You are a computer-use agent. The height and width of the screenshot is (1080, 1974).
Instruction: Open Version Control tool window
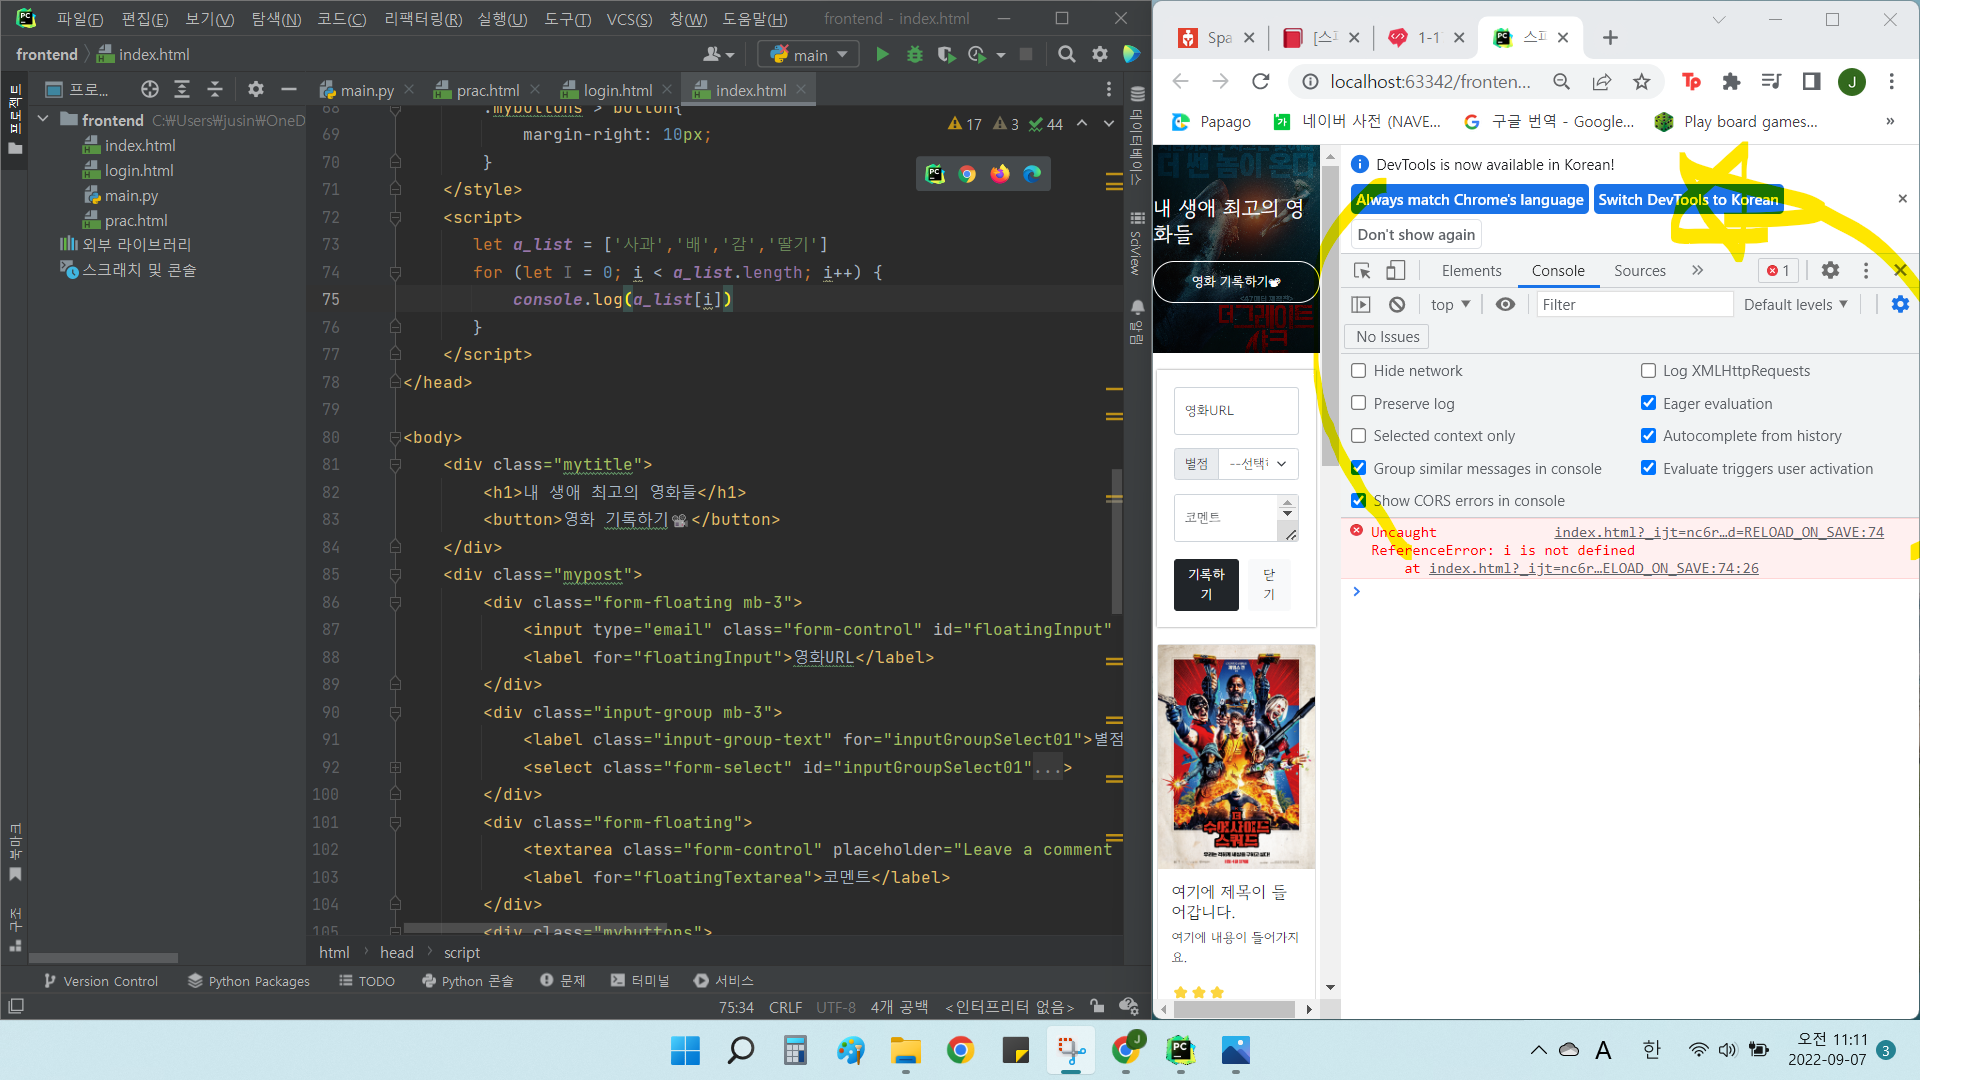pyautogui.click(x=101, y=981)
